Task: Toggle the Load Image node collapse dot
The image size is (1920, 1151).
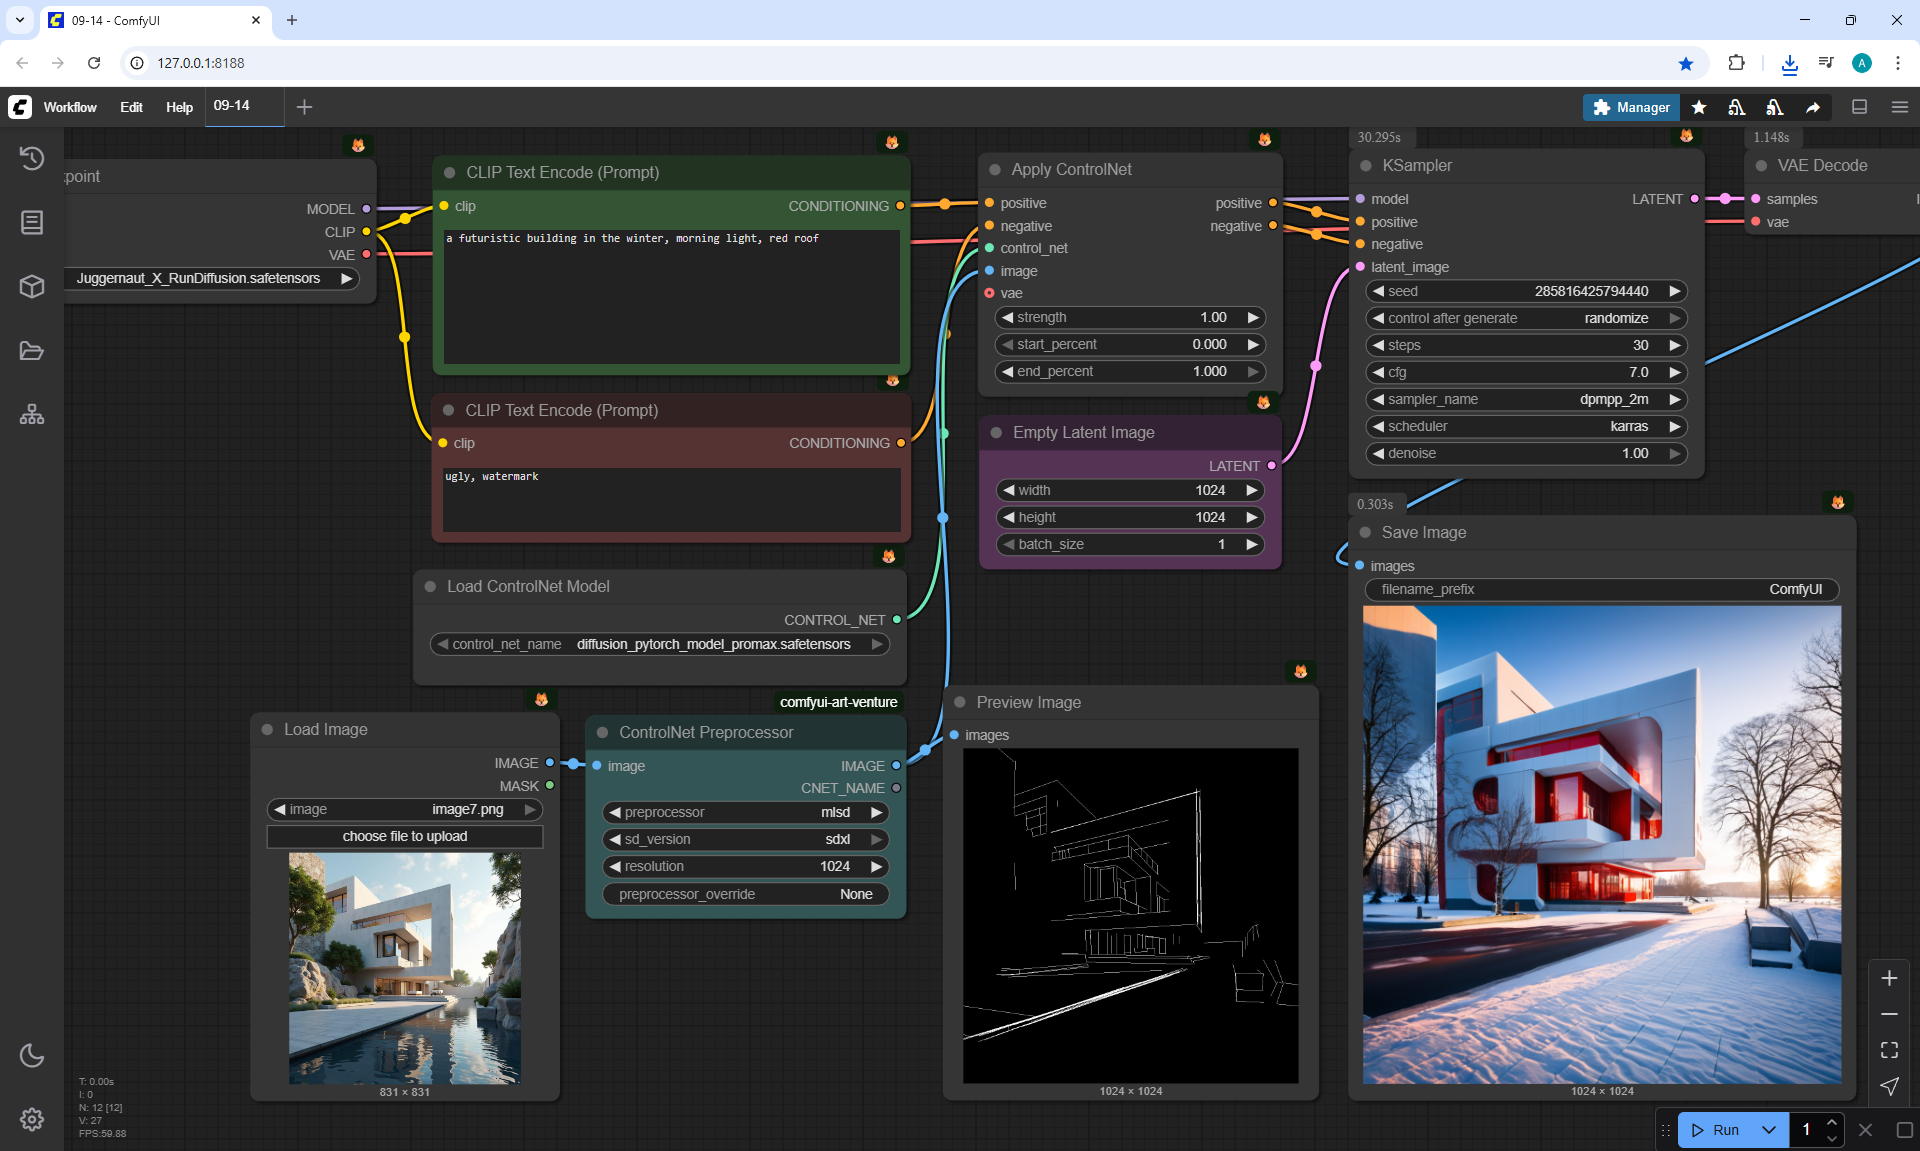Action: [267, 730]
